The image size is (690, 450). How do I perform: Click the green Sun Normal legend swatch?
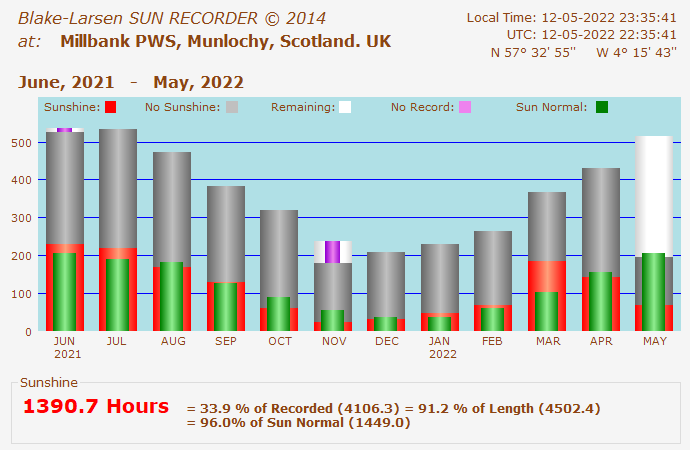click(602, 107)
